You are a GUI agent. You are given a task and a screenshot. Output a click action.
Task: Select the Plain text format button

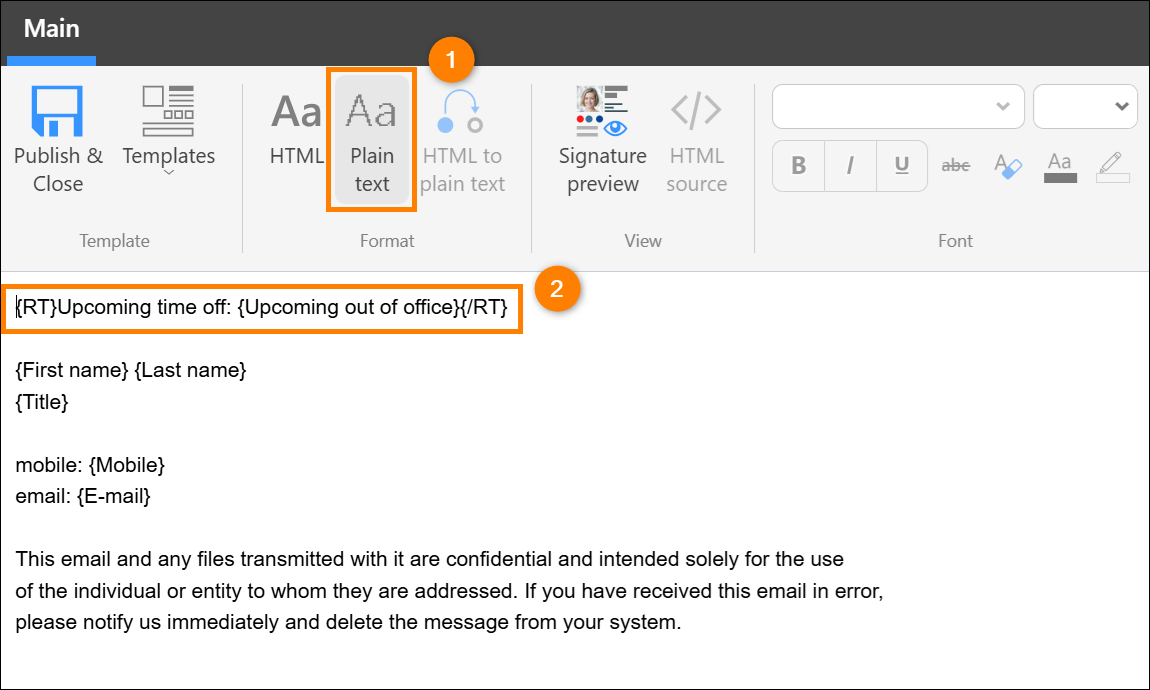pos(371,138)
